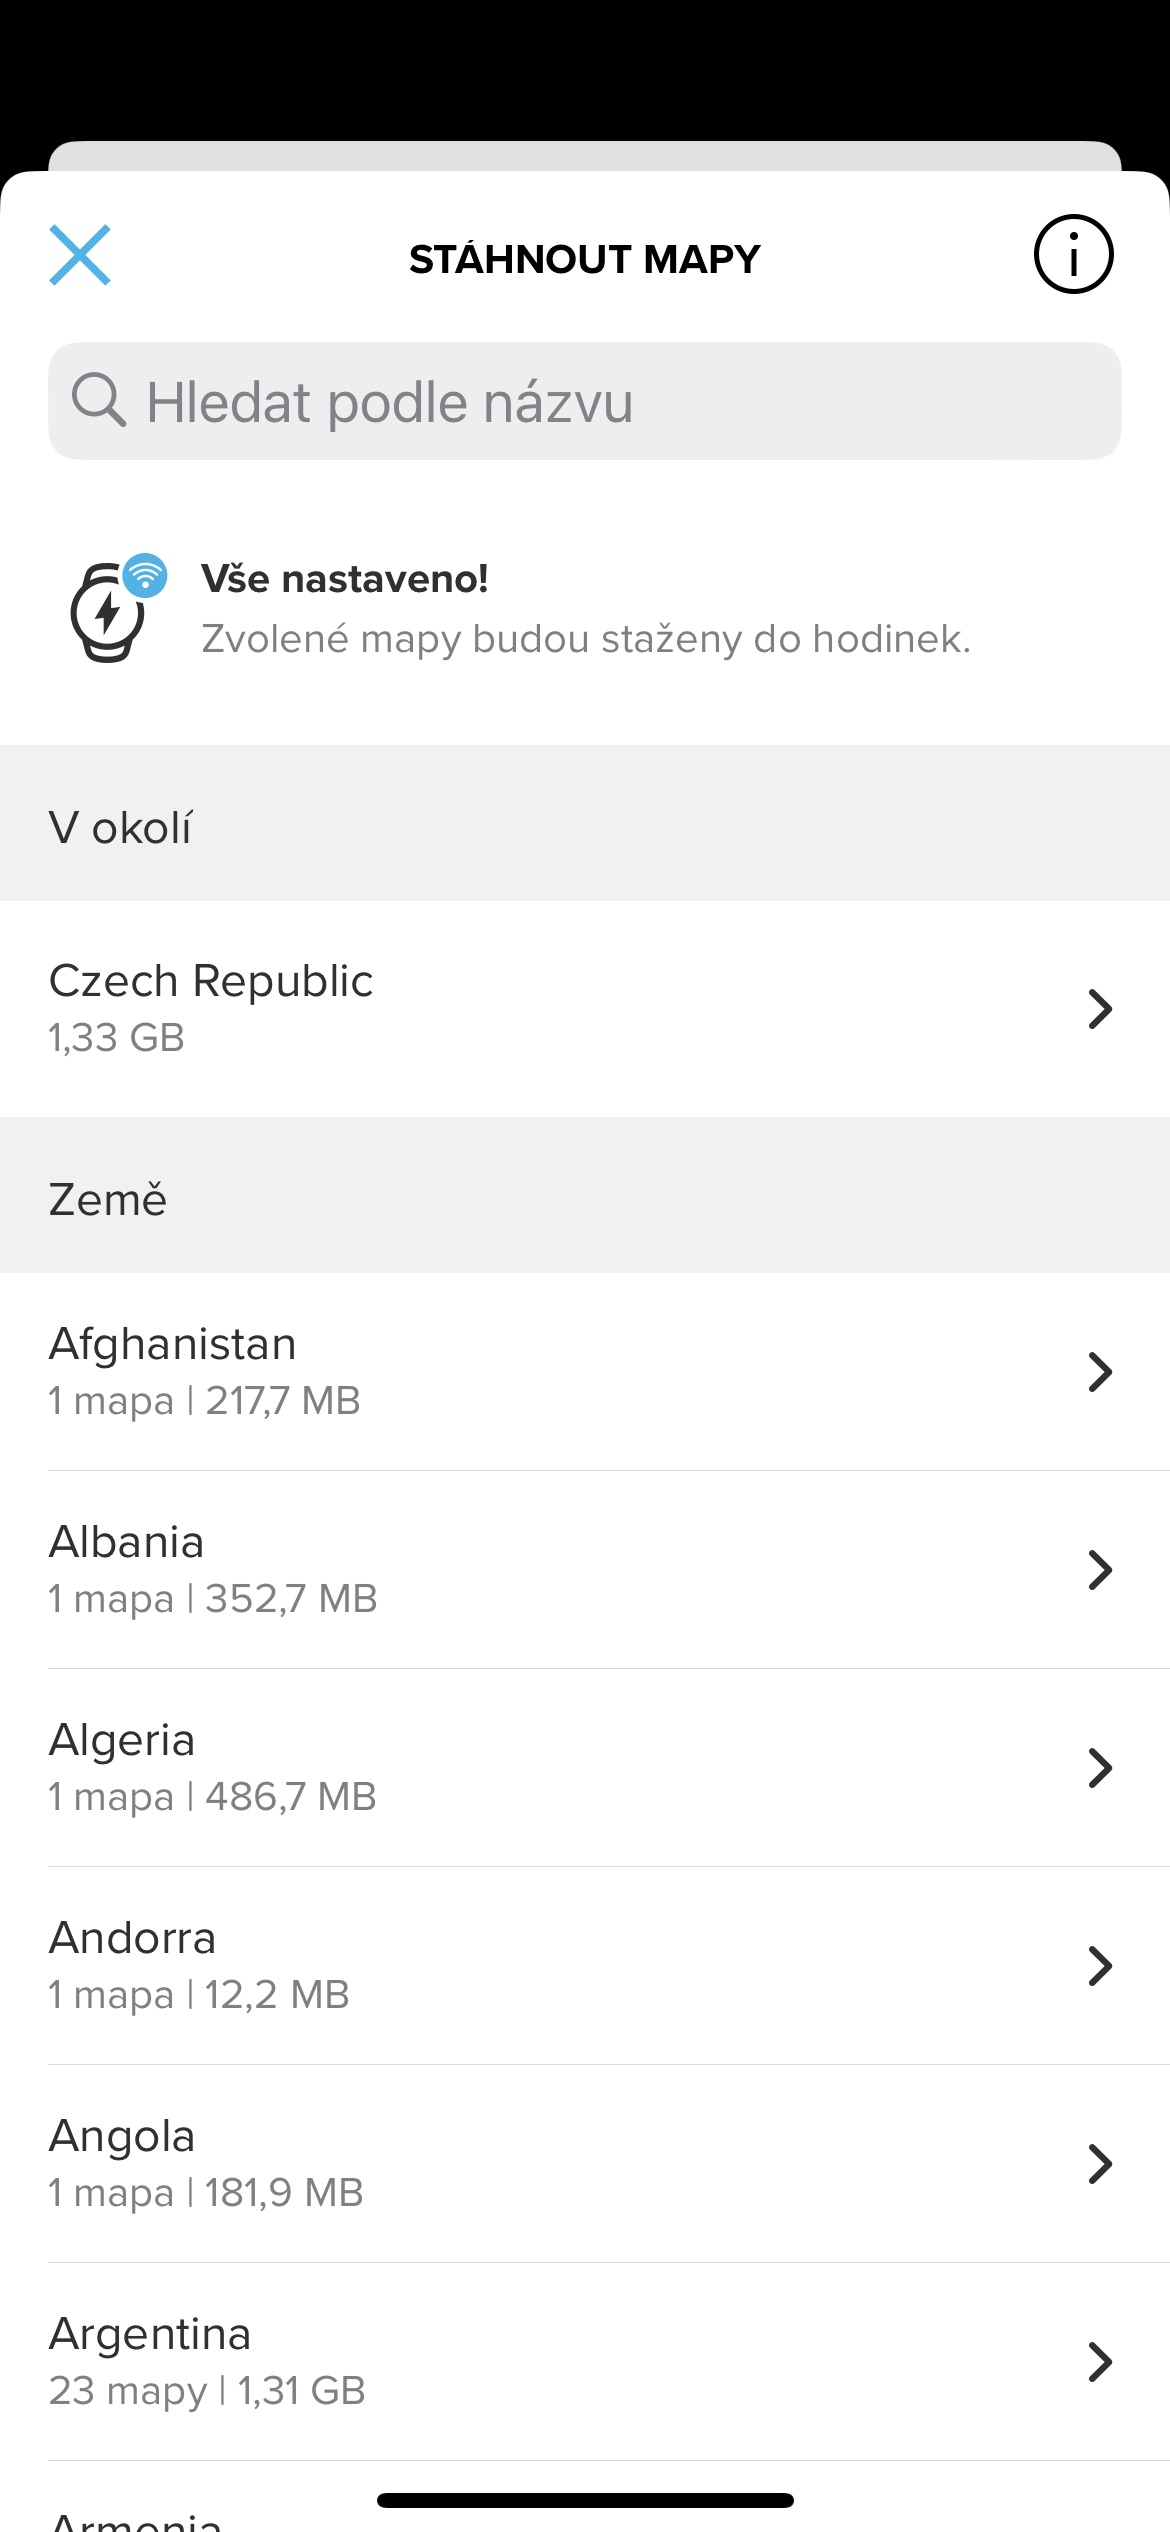
Task: Select the Czech Republic 1,33 GB map
Action: (400, 1009)
